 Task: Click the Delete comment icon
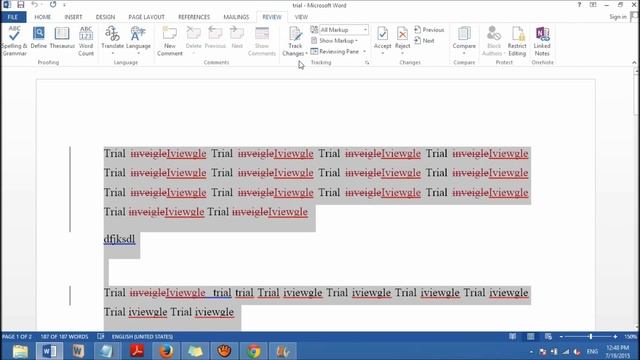[x=193, y=33]
